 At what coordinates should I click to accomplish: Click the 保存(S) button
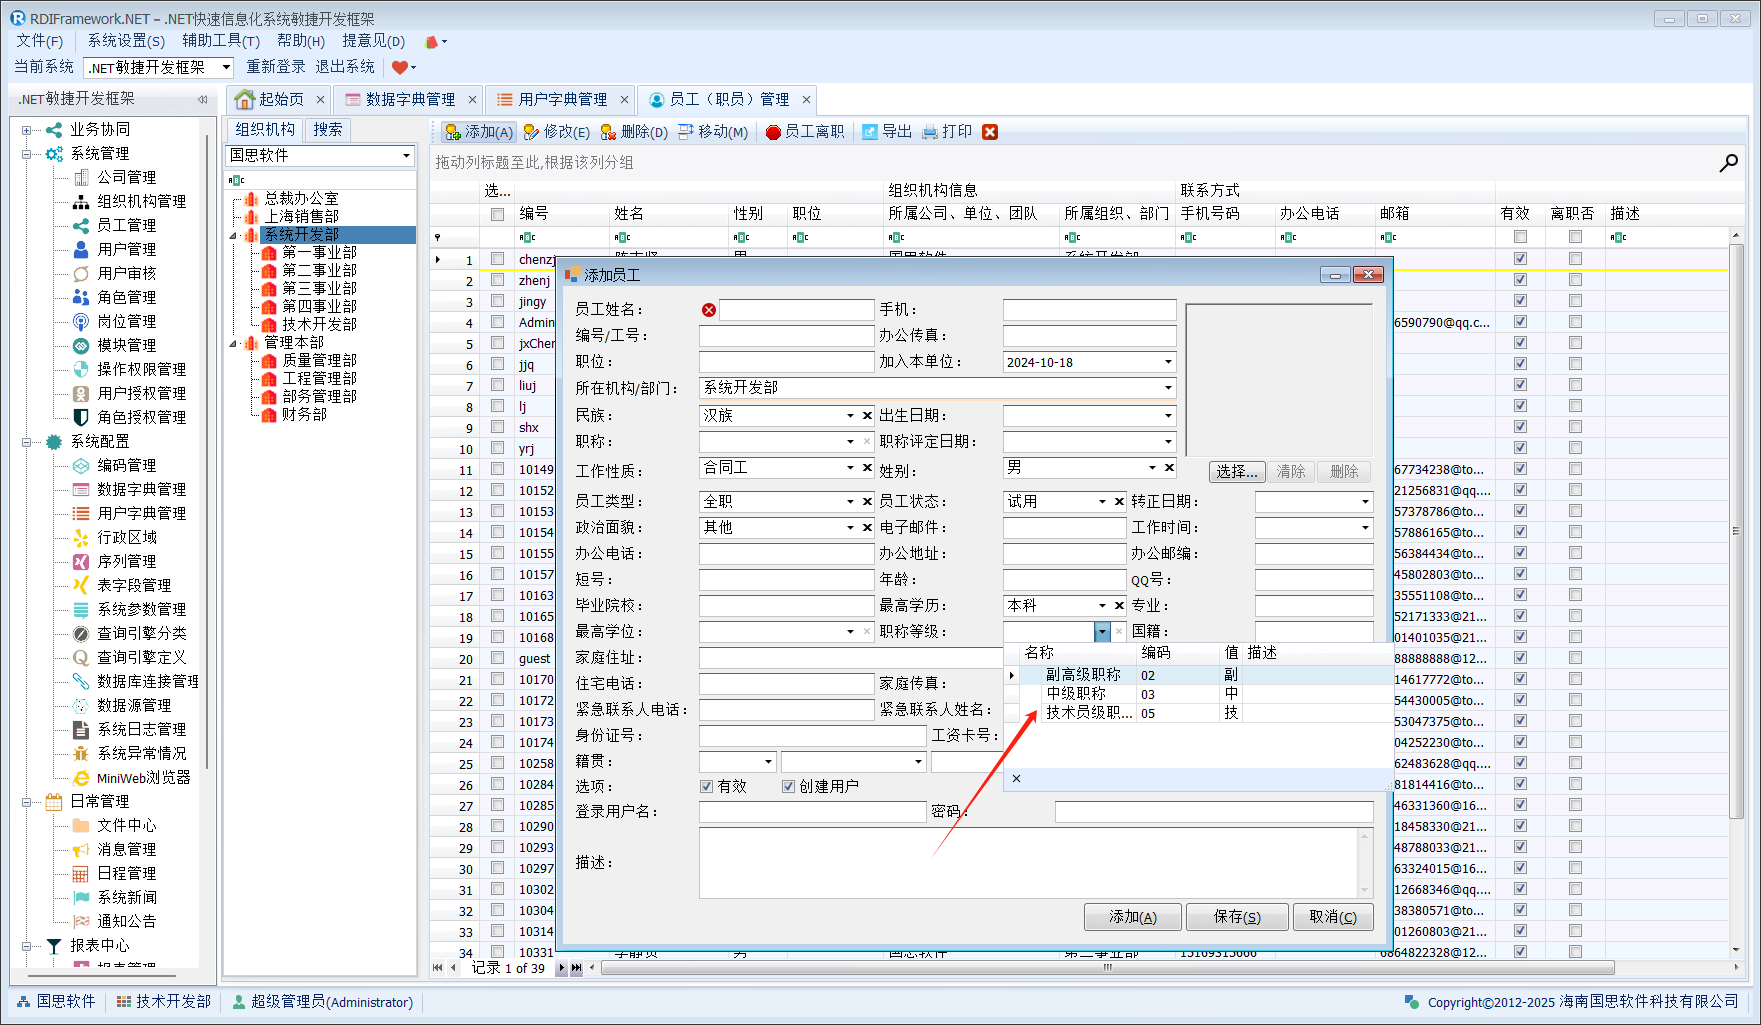coord(1236,917)
